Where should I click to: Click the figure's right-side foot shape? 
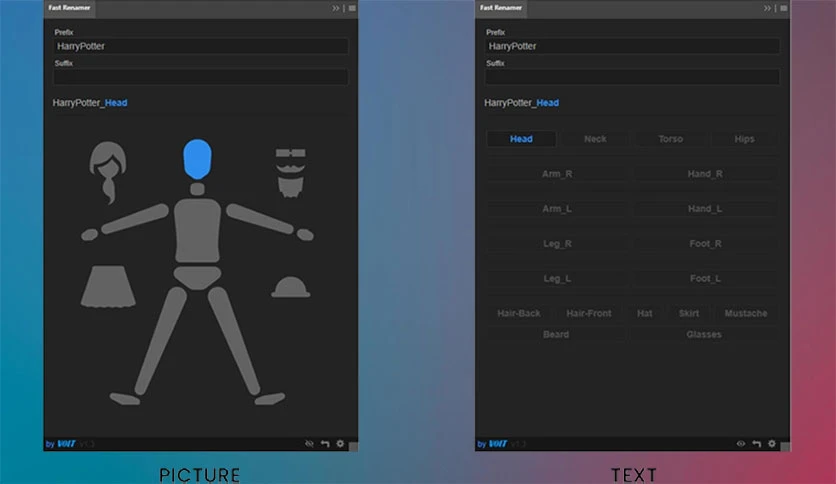270,398
